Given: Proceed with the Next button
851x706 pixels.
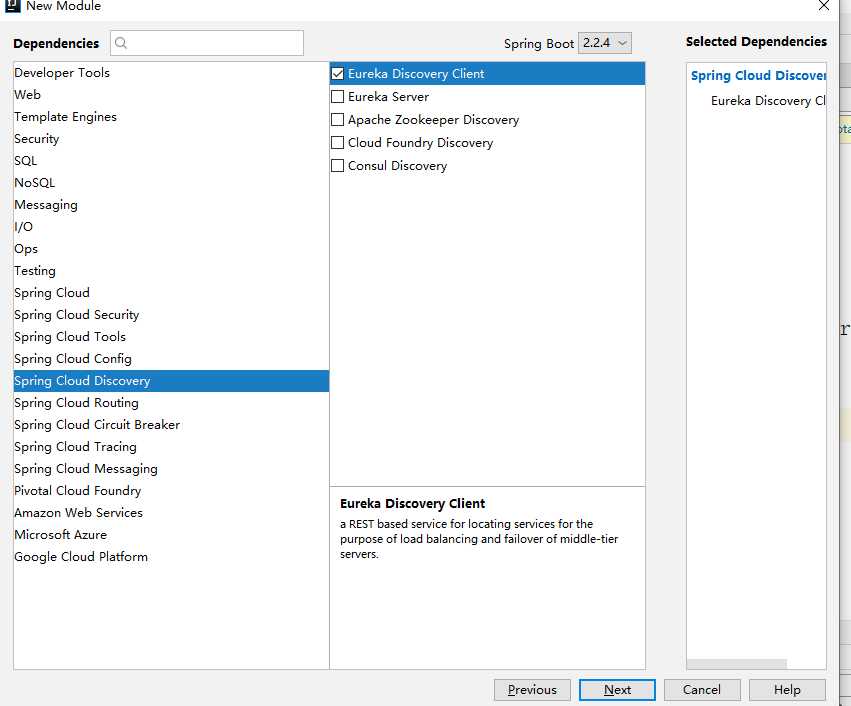Looking at the screenshot, I should point(617,690).
